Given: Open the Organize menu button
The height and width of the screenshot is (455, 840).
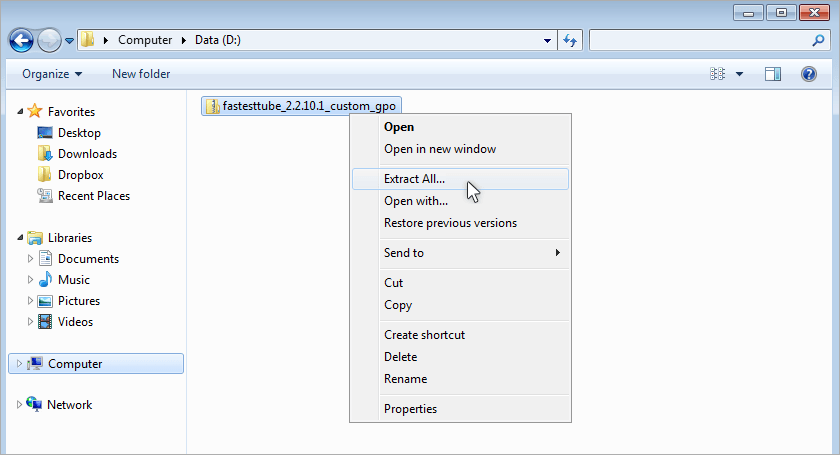Looking at the screenshot, I should 52,74.
